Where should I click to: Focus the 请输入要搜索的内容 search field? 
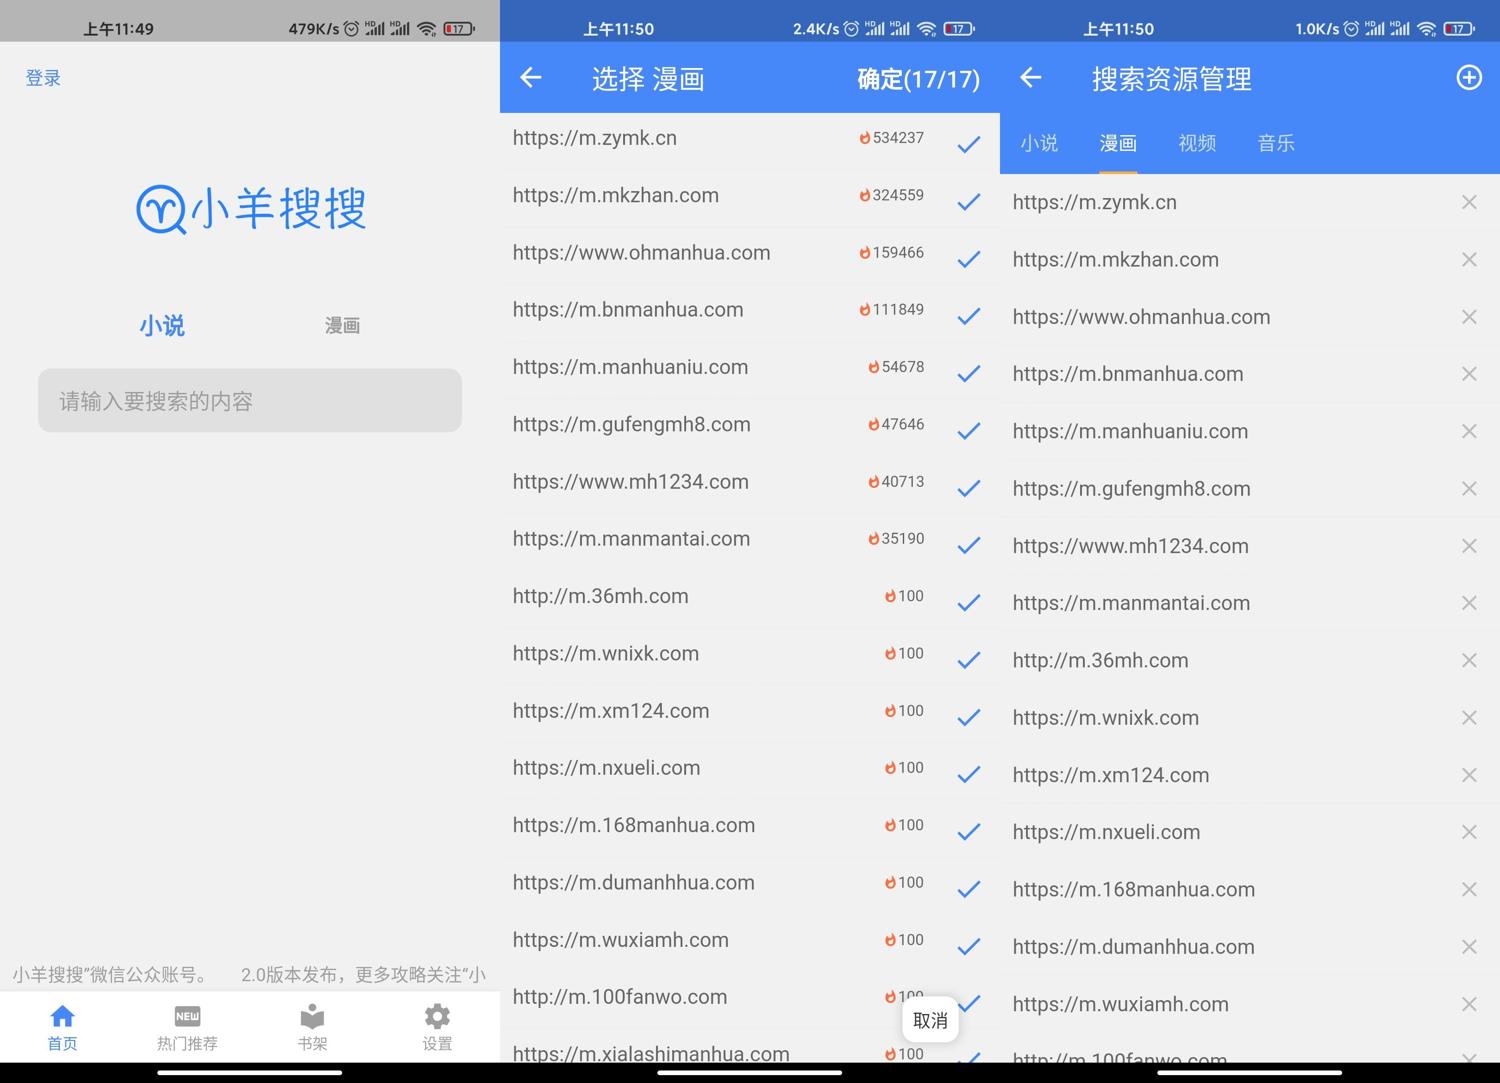[250, 401]
